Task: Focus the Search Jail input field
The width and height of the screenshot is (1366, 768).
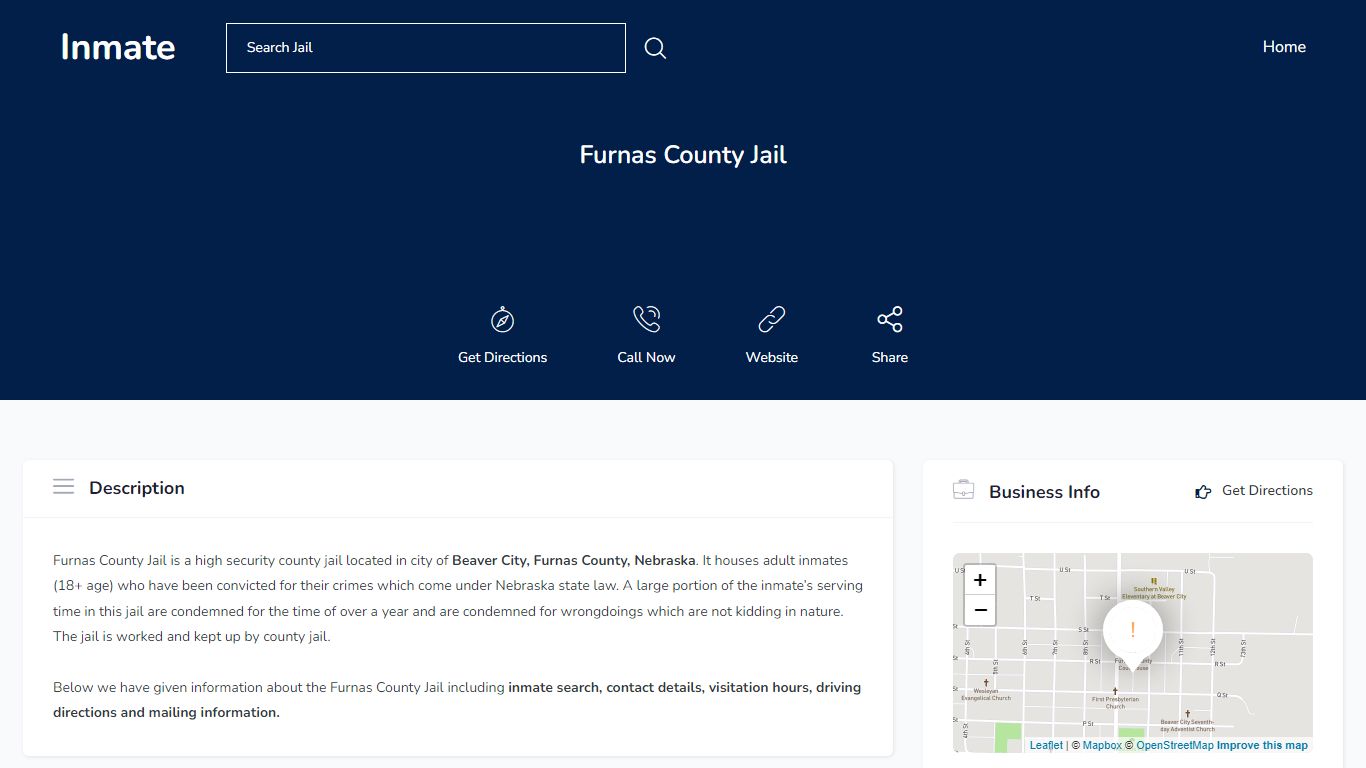Action: coord(426,48)
